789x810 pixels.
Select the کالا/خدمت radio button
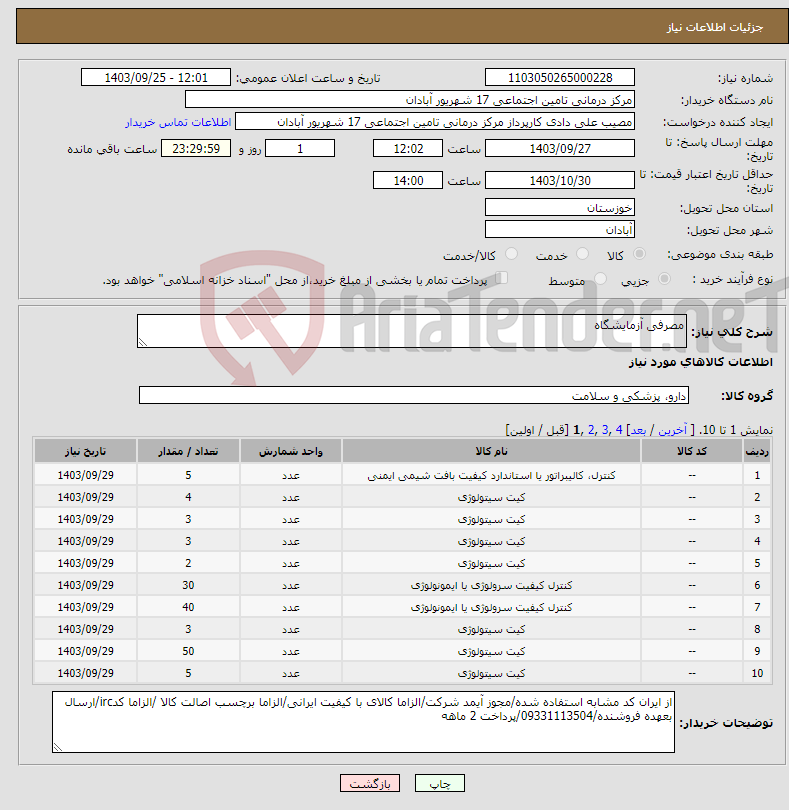pos(511,254)
